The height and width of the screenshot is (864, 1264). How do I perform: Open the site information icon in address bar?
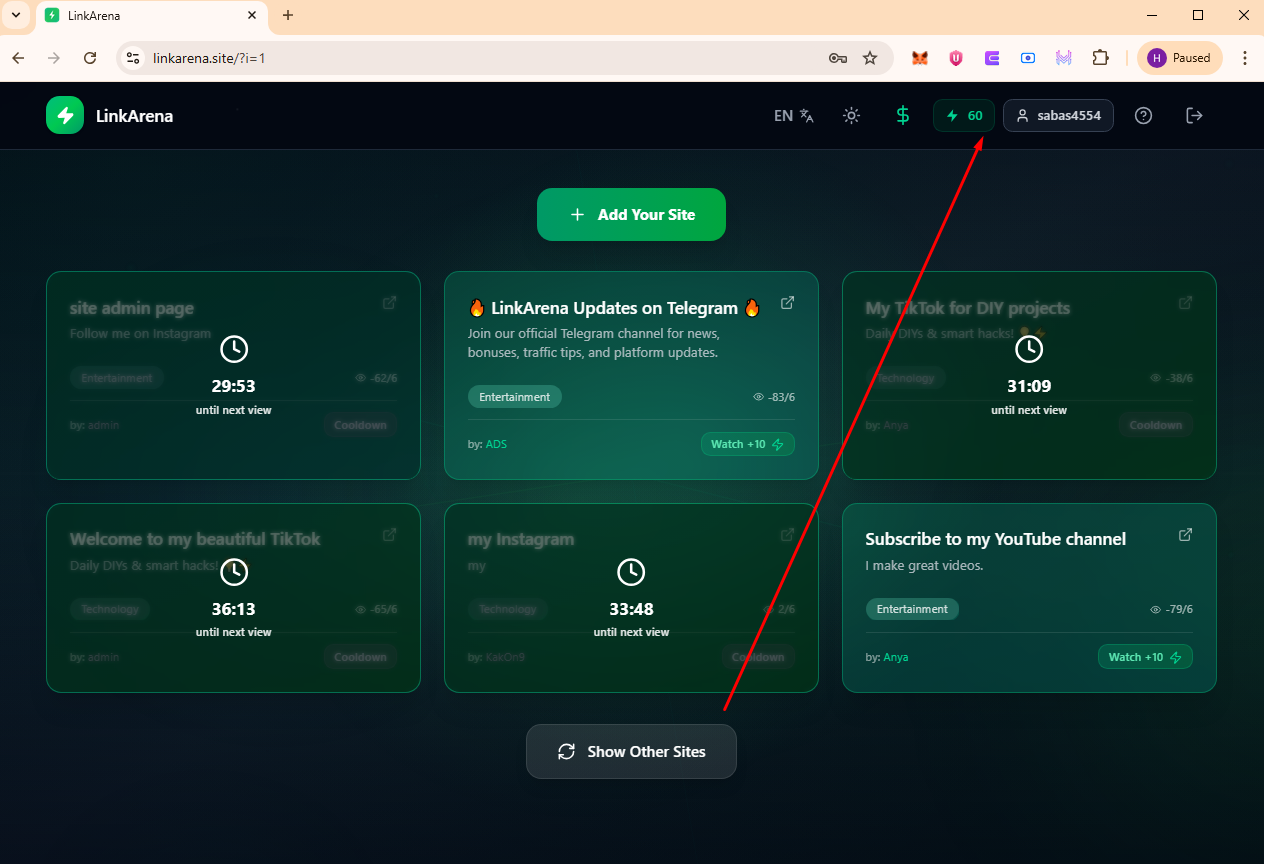coord(133,58)
